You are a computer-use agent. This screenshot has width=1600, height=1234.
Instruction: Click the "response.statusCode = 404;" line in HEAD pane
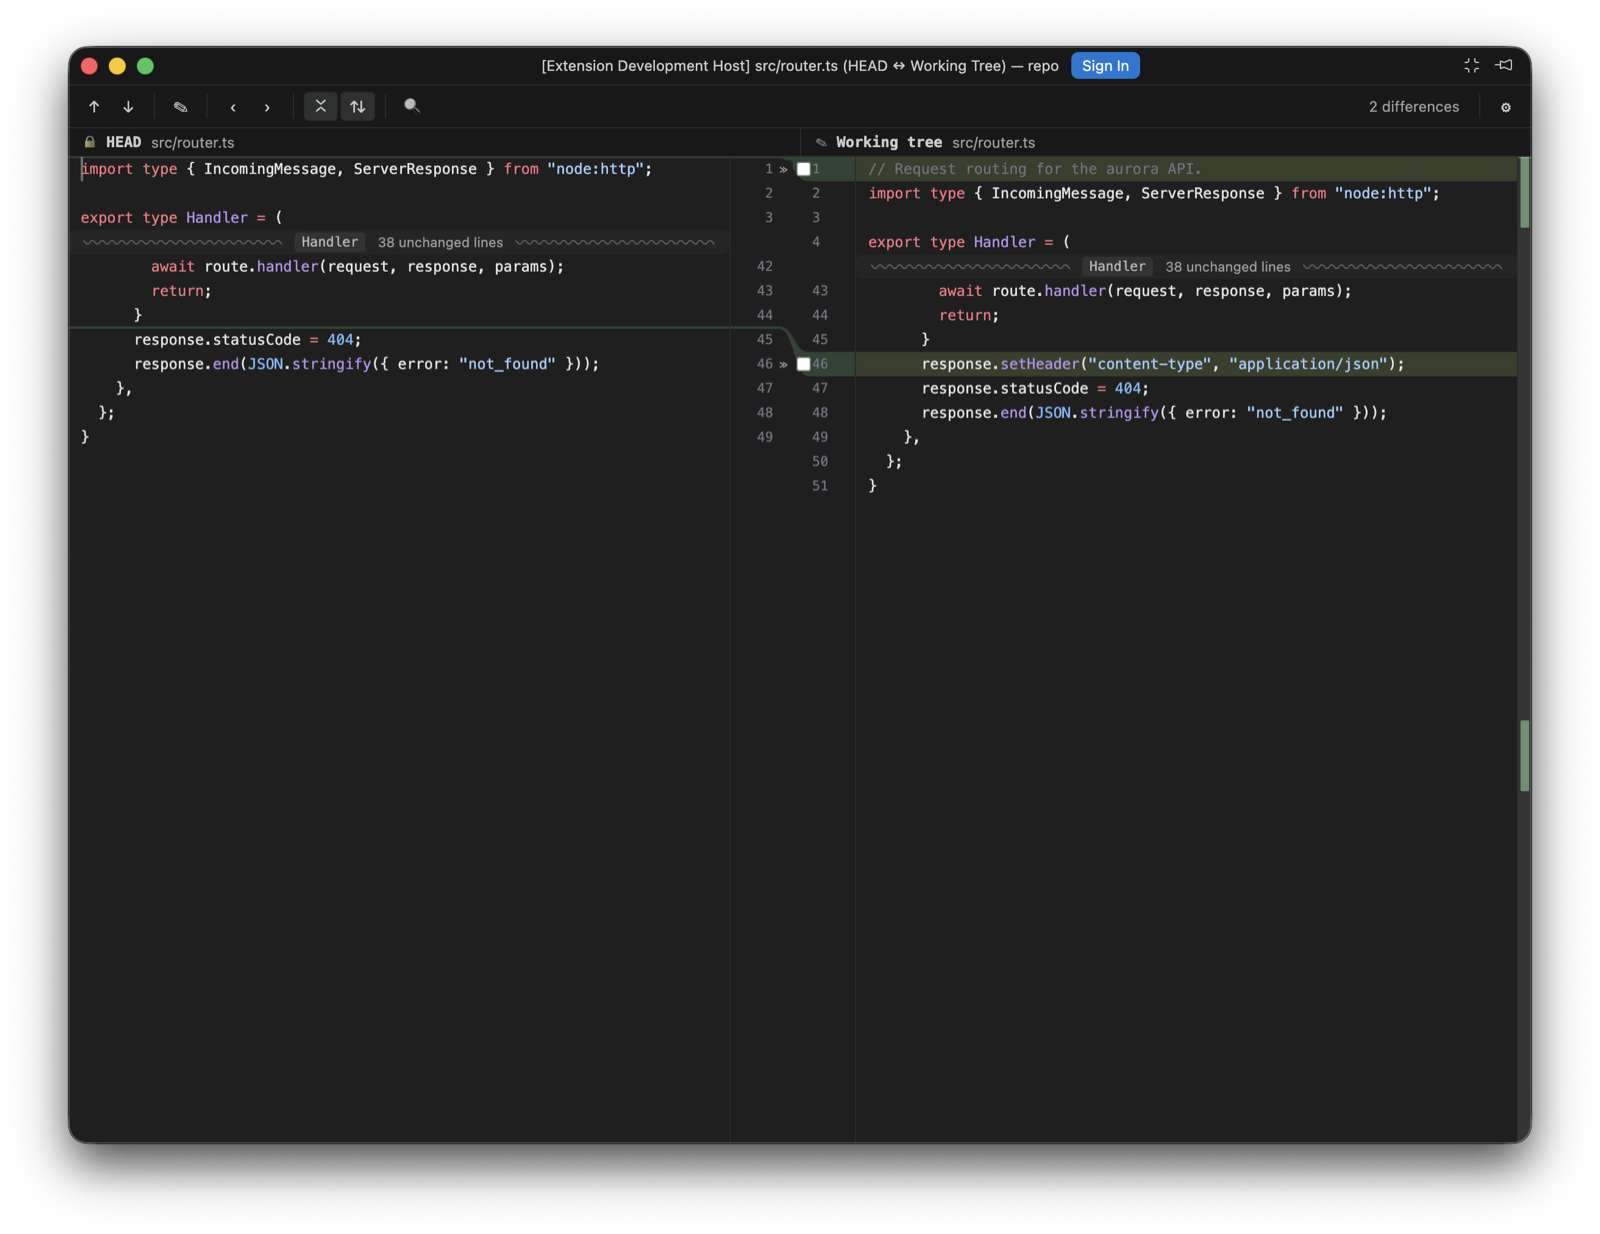point(247,340)
